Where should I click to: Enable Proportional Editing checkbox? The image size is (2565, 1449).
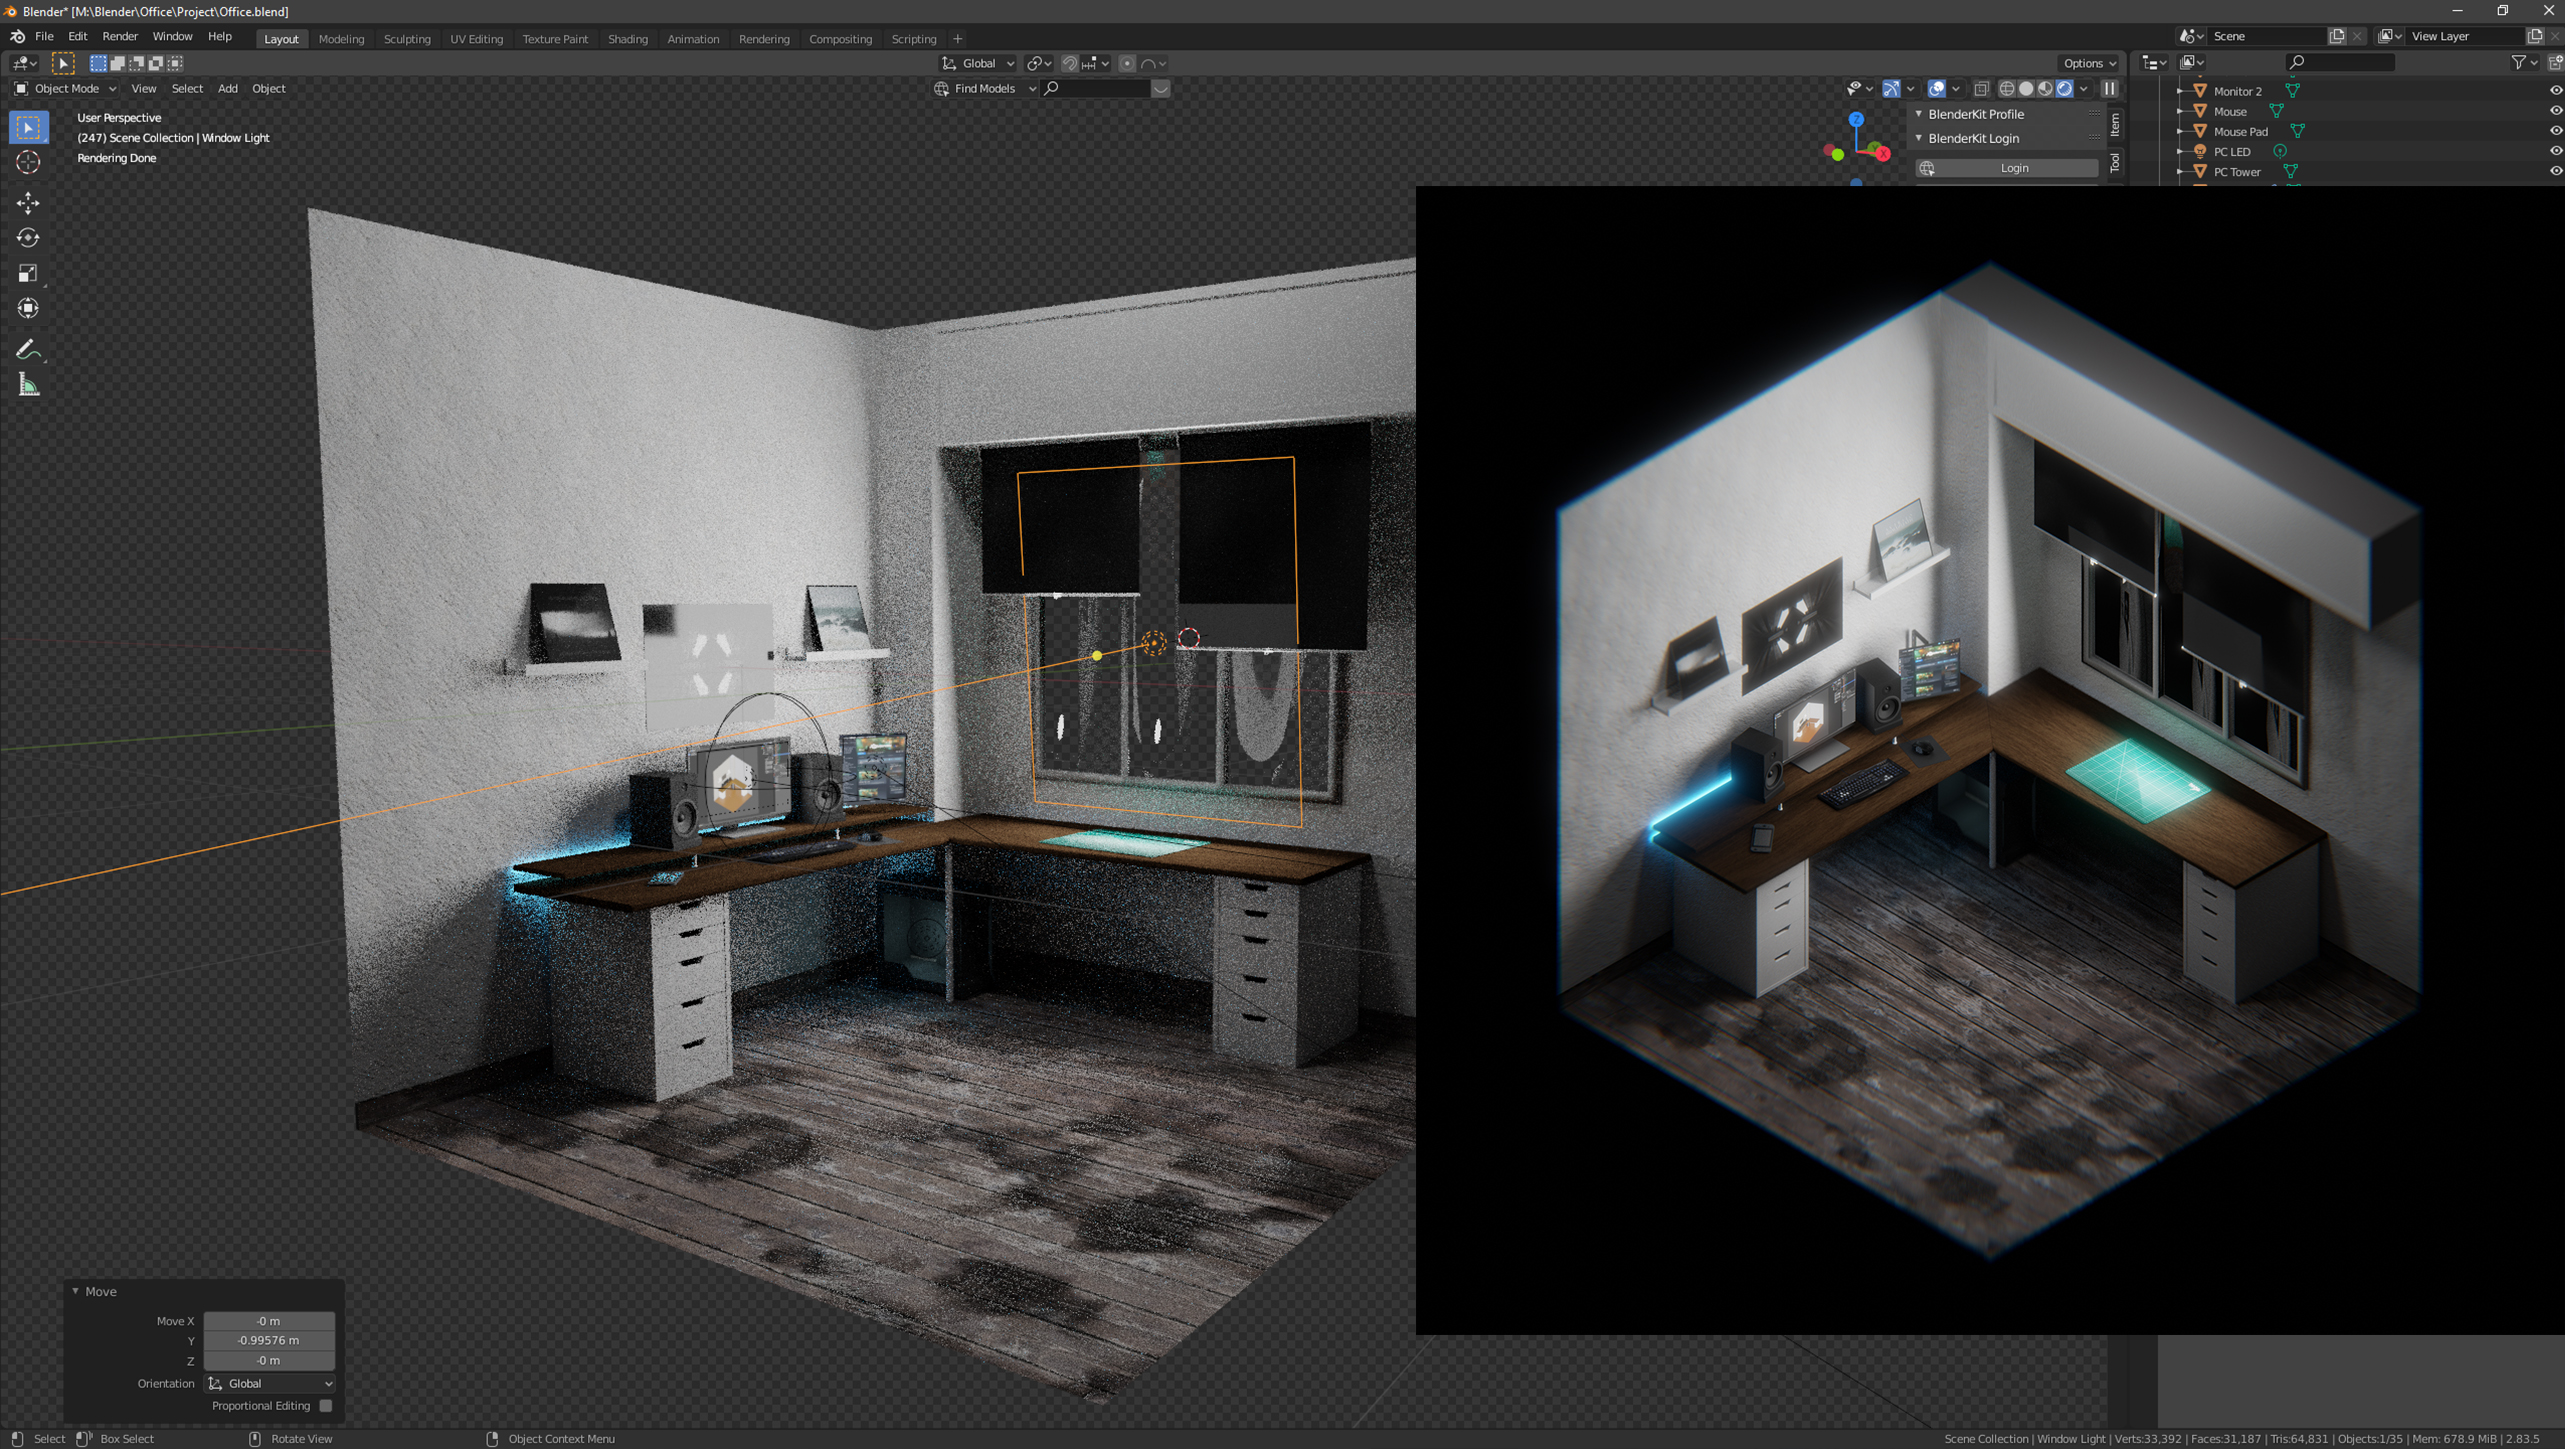tap(325, 1405)
